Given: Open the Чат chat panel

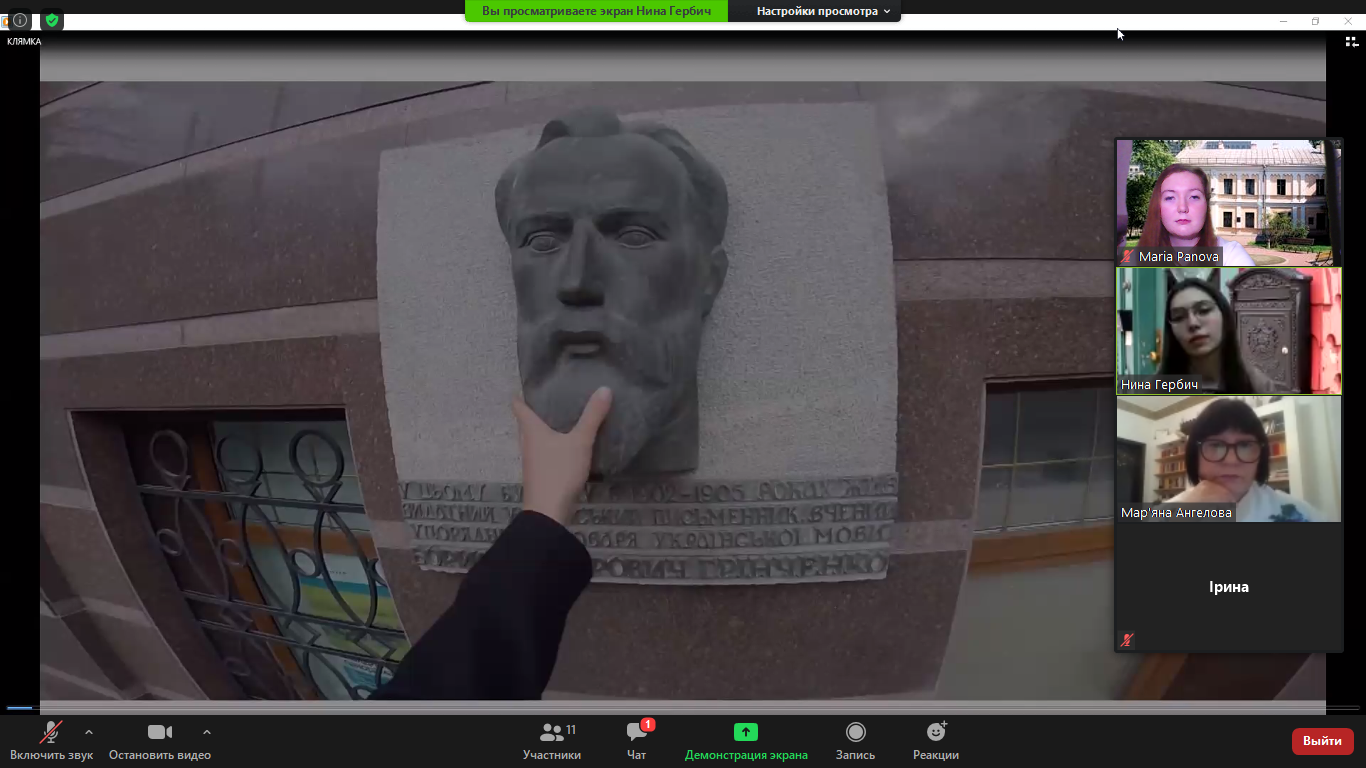Looking at the screenshot, I should coord(637,741).
